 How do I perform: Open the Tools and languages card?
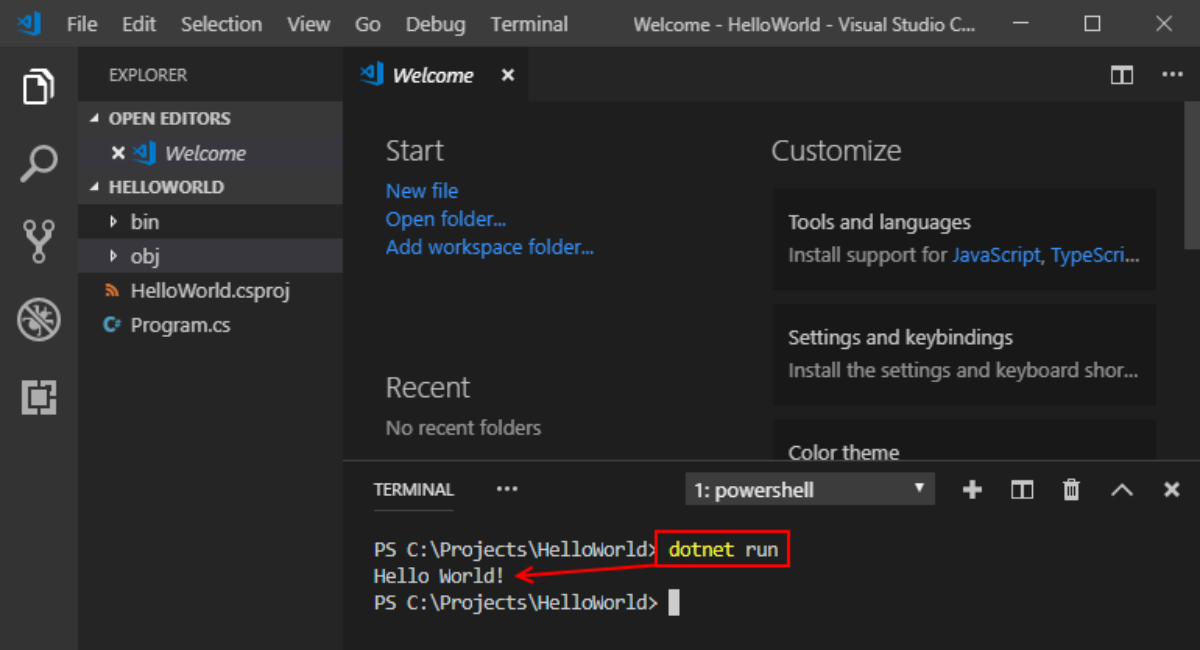coord(964,239)
